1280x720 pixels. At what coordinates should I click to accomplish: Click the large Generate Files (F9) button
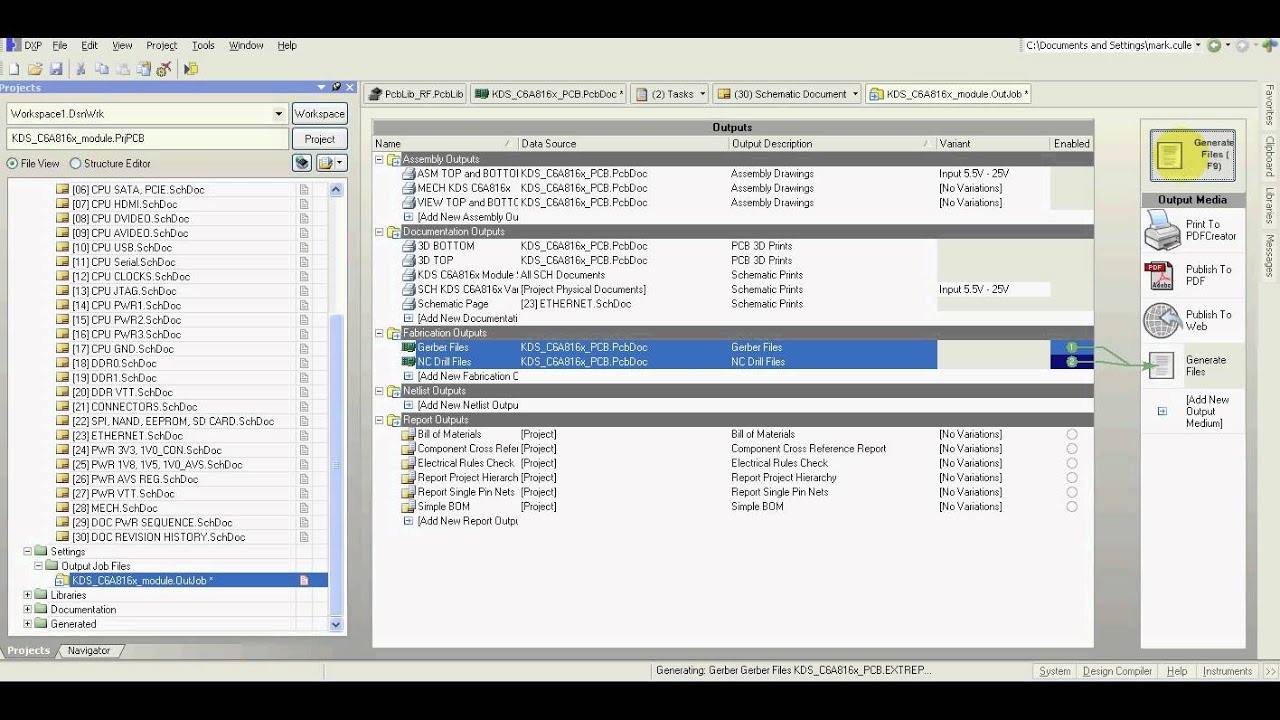click(x=1192, y=155)
